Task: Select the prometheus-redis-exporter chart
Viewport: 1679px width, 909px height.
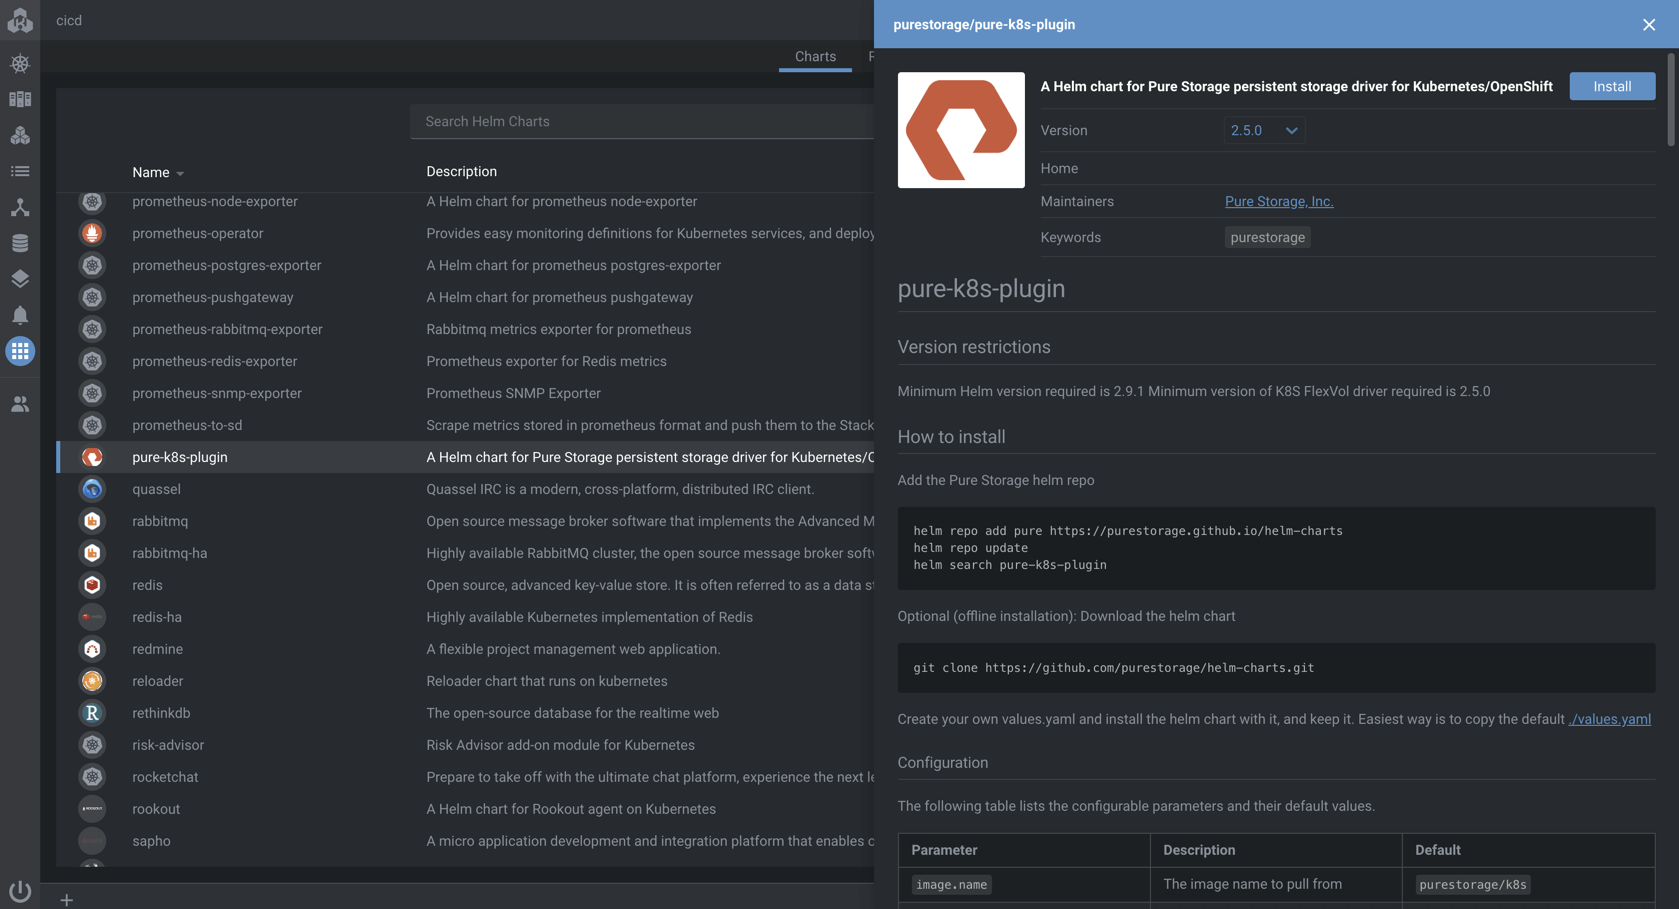Action: click(x=465, y=361)
